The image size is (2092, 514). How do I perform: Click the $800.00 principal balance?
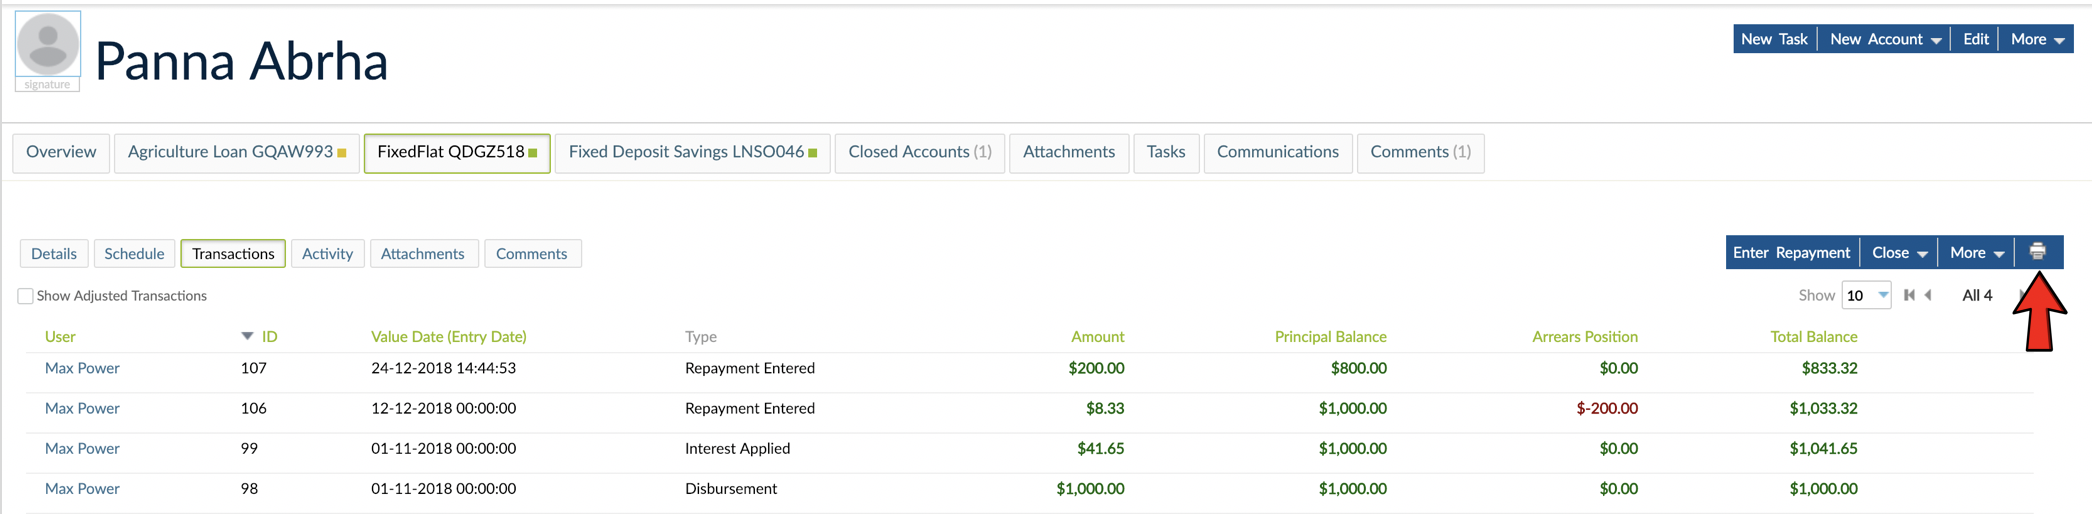[x=1358, y=368]
